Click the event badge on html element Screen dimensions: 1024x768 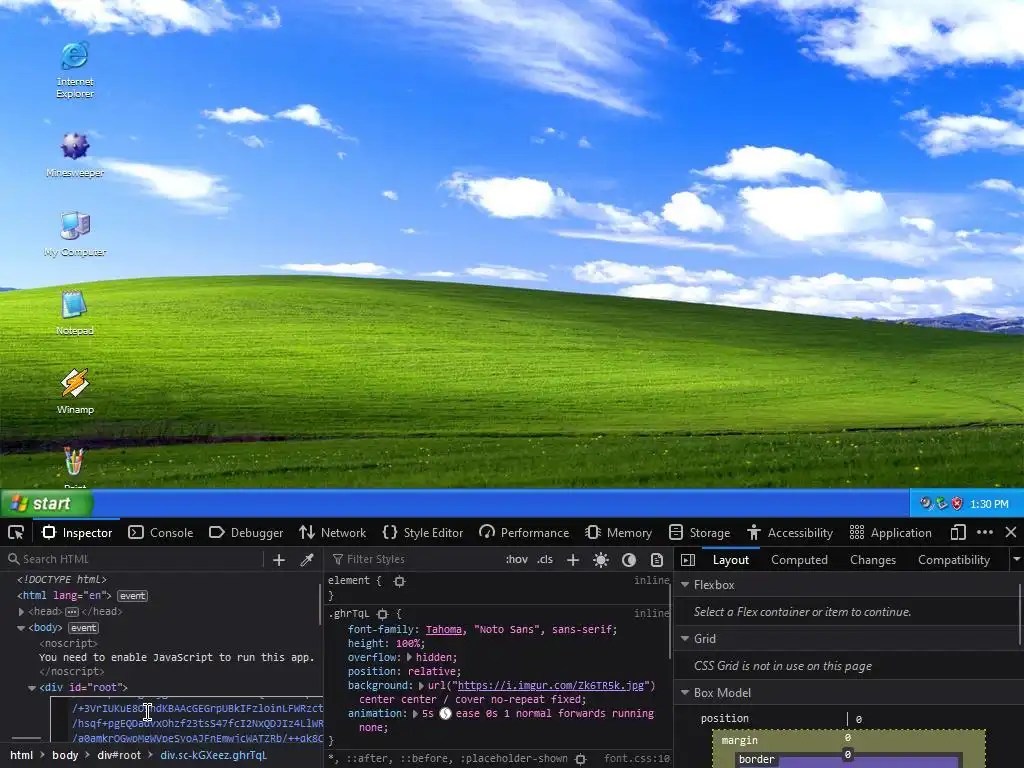pyautogui.click(x=133, y=596)
